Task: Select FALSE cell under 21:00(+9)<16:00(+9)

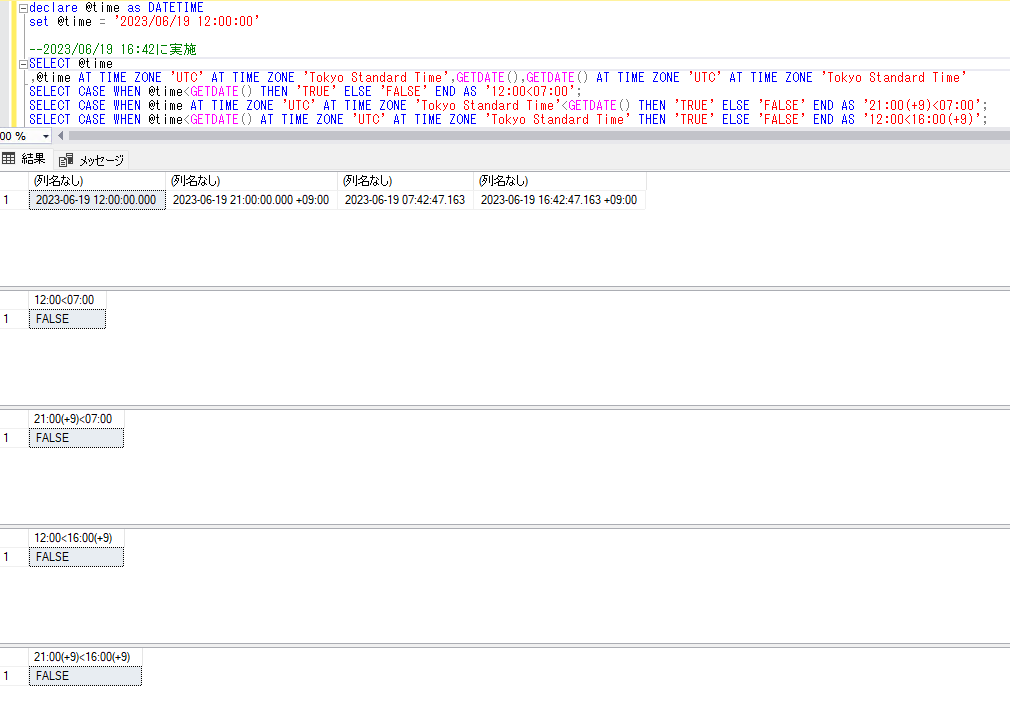Action: [85, 676]
